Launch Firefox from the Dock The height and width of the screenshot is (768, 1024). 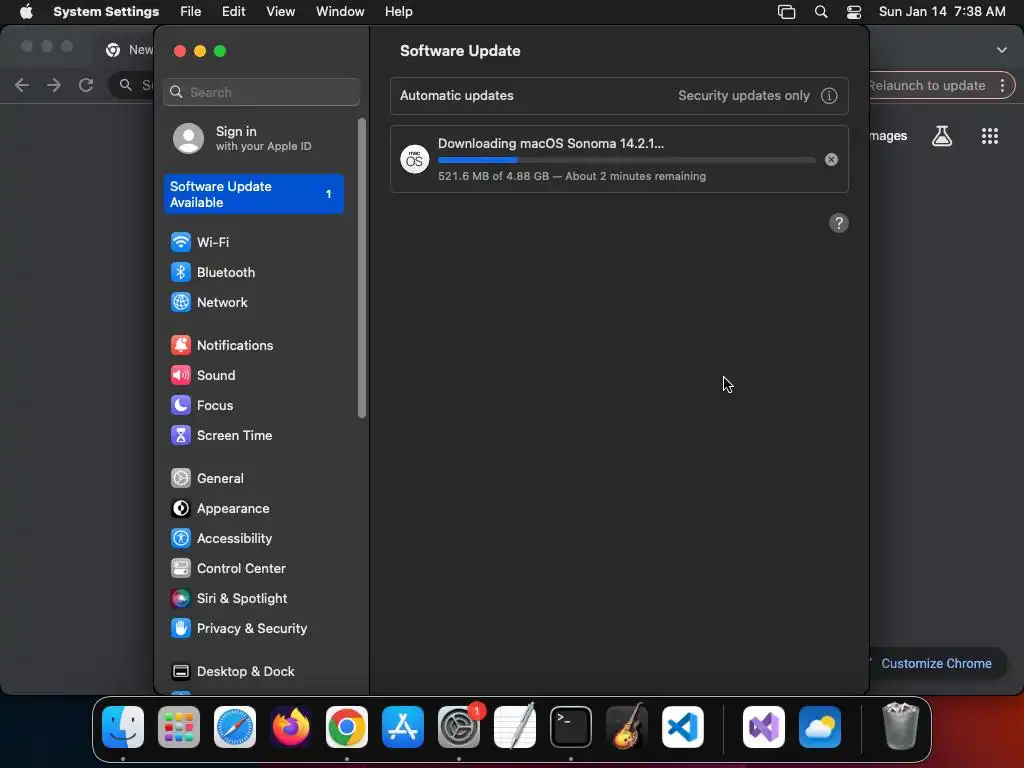291,727
